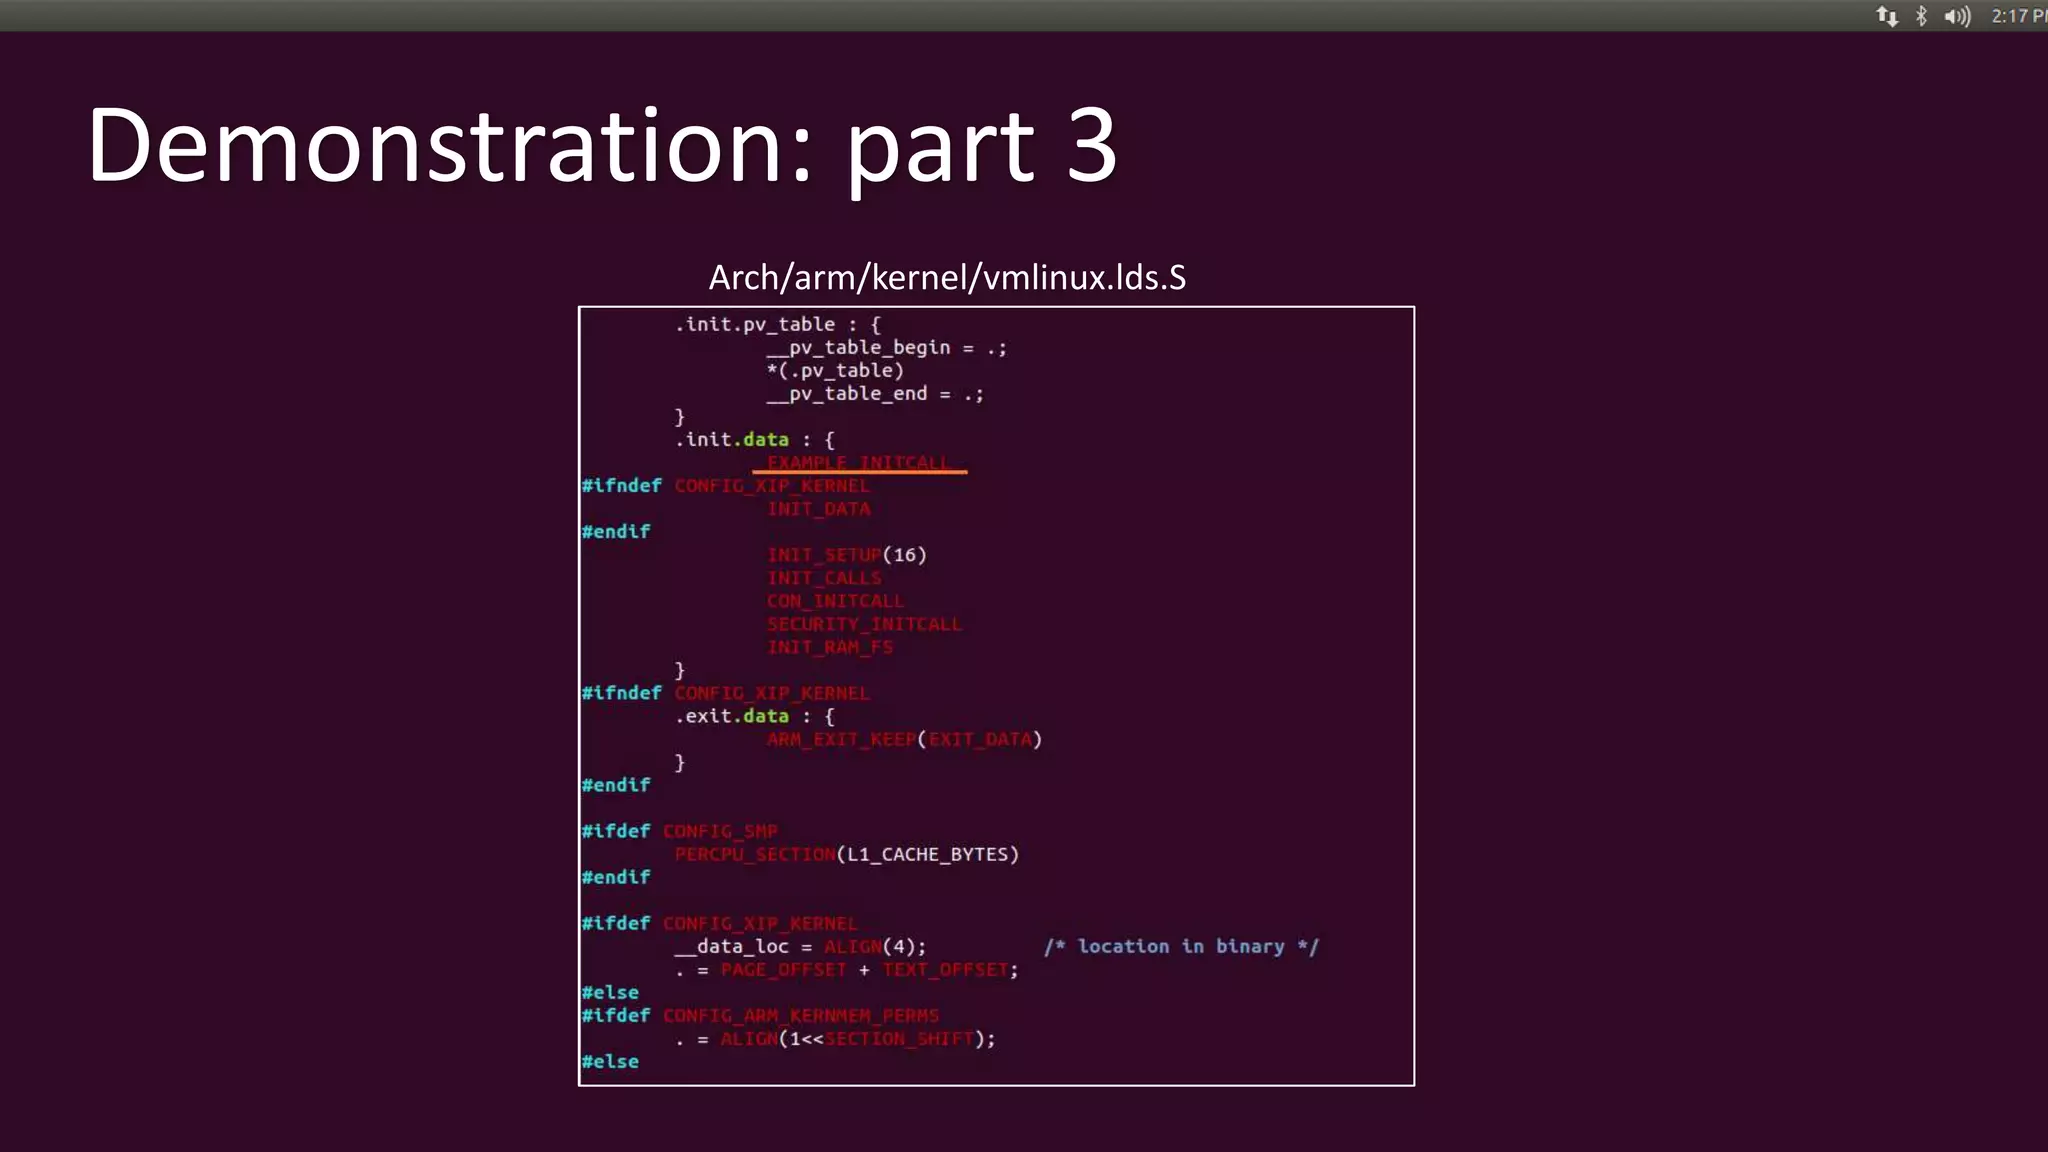
Task: Click the '/* location in binary */' comment
Action: [1182, 946]
